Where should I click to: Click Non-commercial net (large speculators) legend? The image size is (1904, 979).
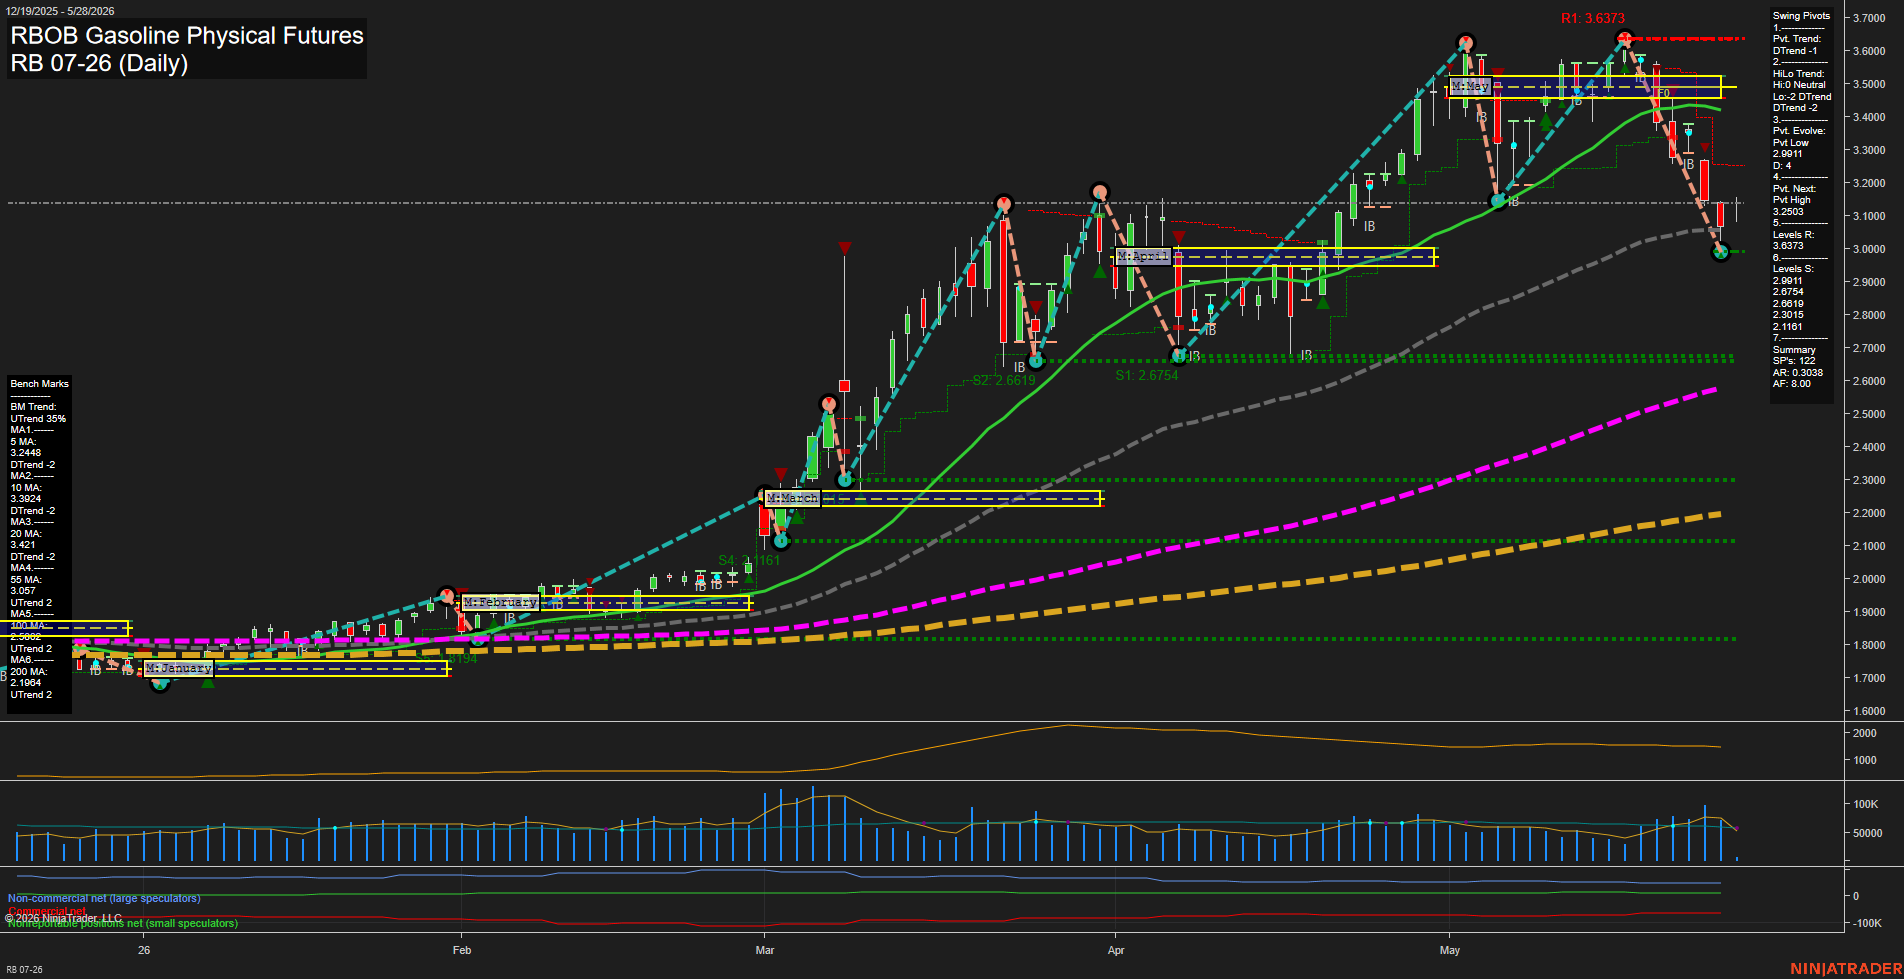click(x=104, y=898)
